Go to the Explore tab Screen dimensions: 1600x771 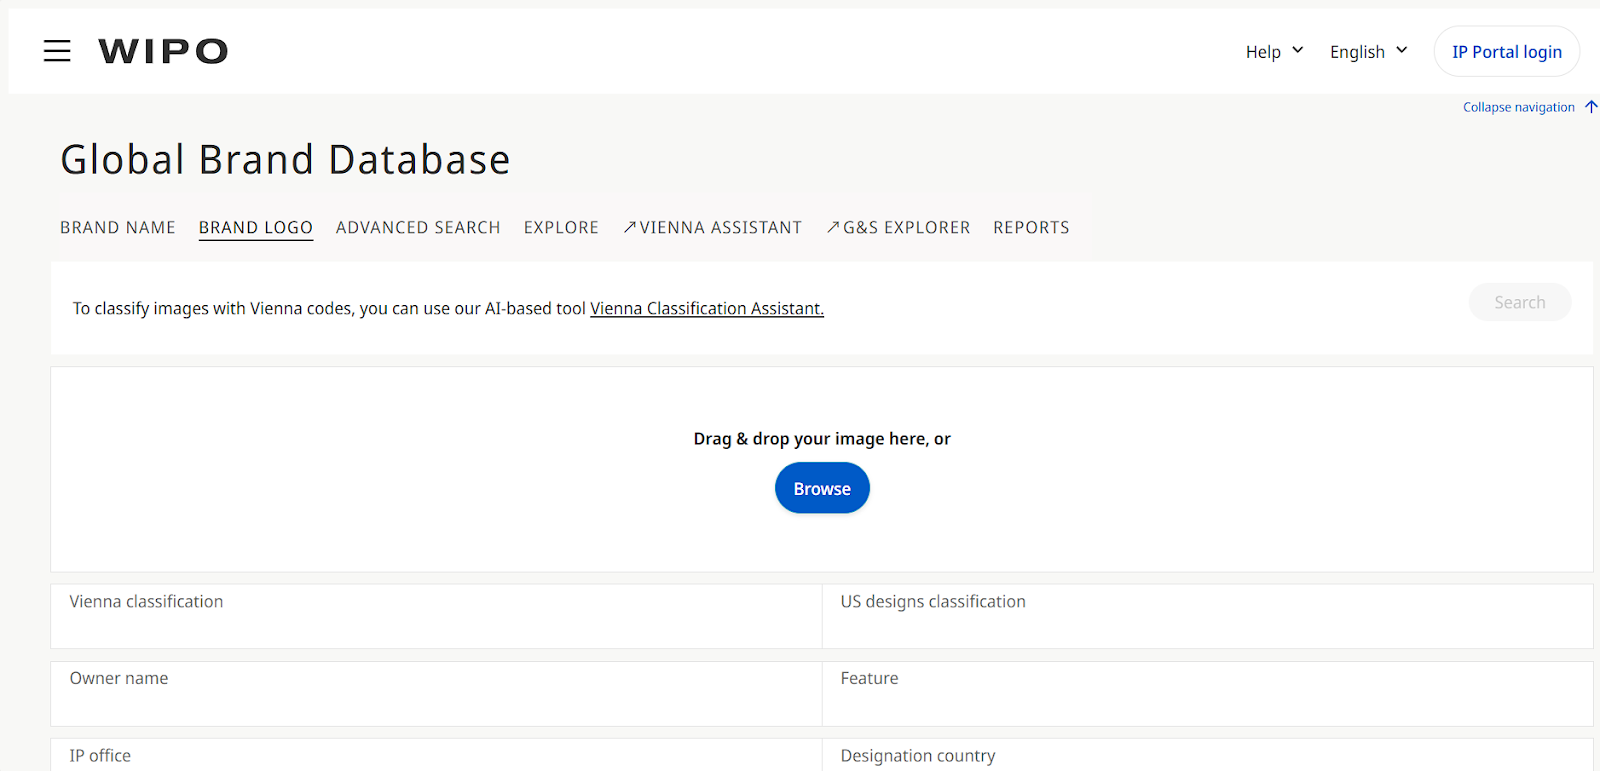coord(561,228)
